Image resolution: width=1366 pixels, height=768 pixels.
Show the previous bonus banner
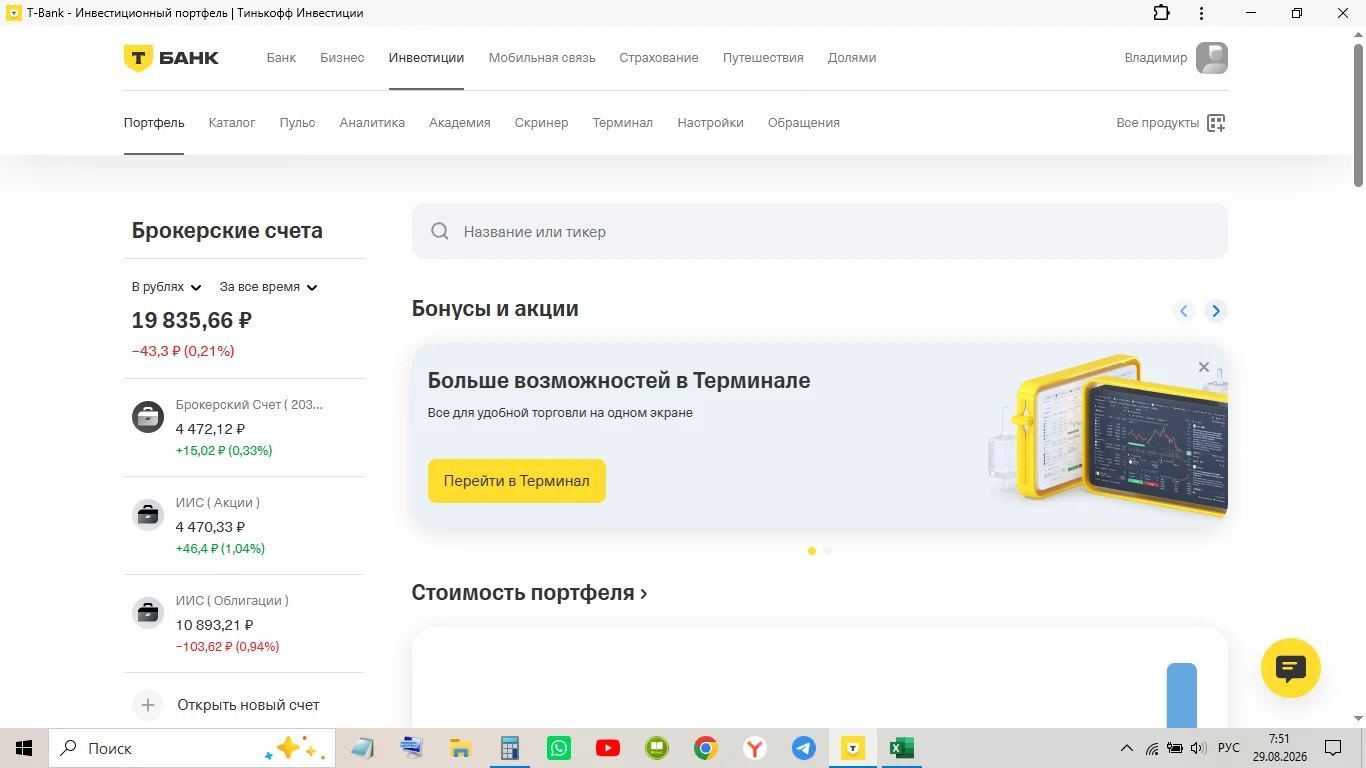[1184, 311]
